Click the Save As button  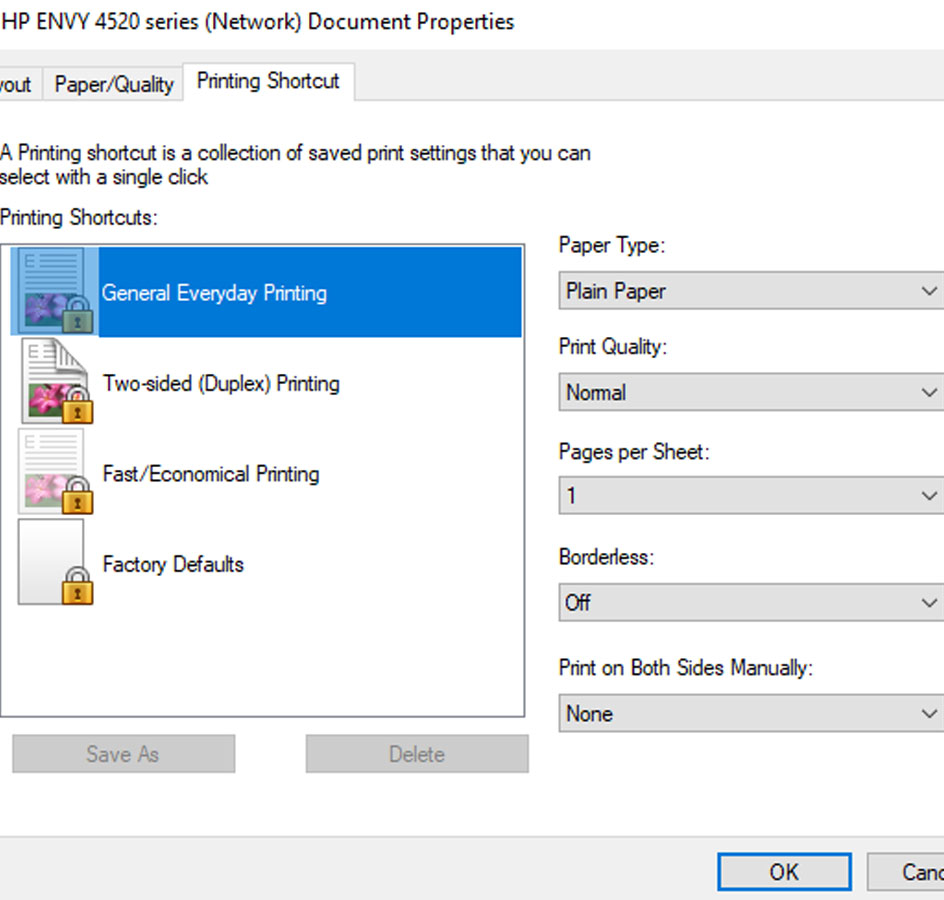pyautogui.click(x=123, y=754)
